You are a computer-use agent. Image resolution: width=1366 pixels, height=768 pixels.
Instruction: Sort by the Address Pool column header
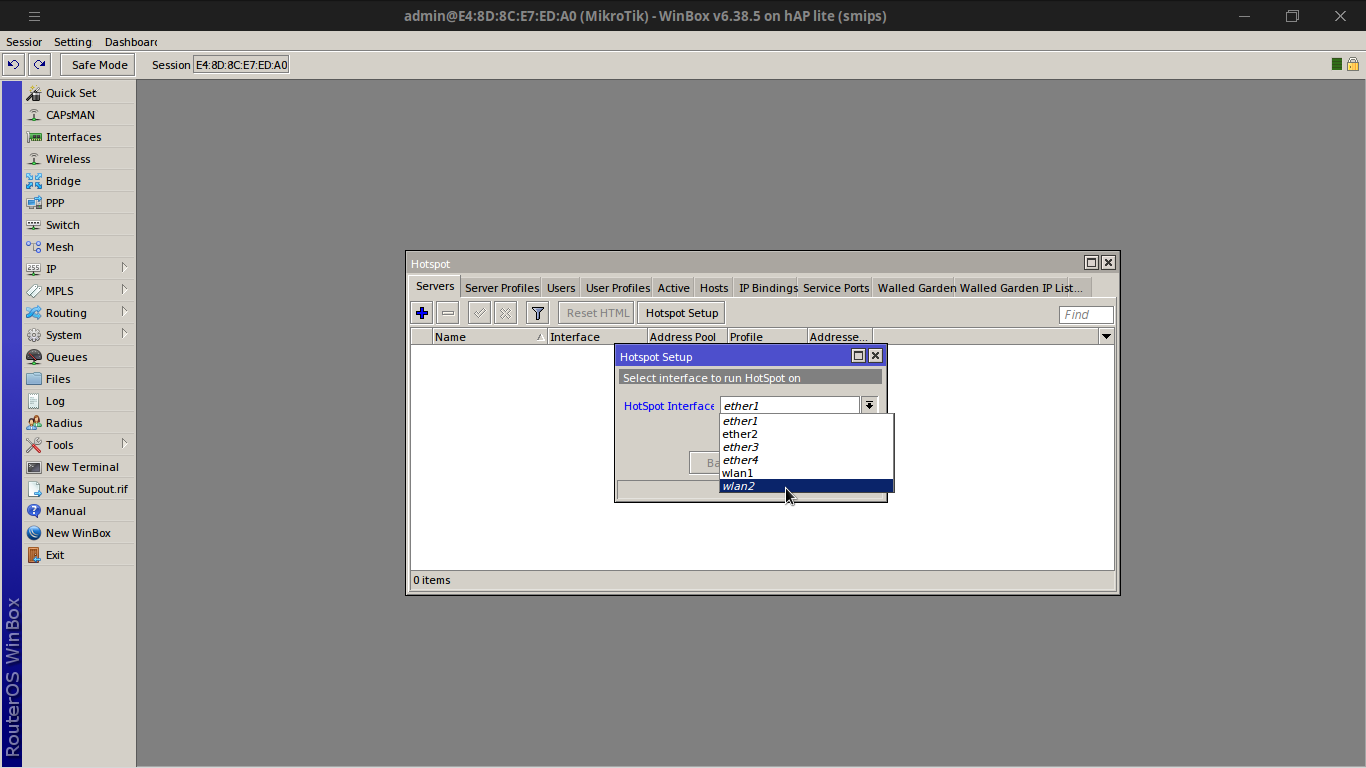687,337
